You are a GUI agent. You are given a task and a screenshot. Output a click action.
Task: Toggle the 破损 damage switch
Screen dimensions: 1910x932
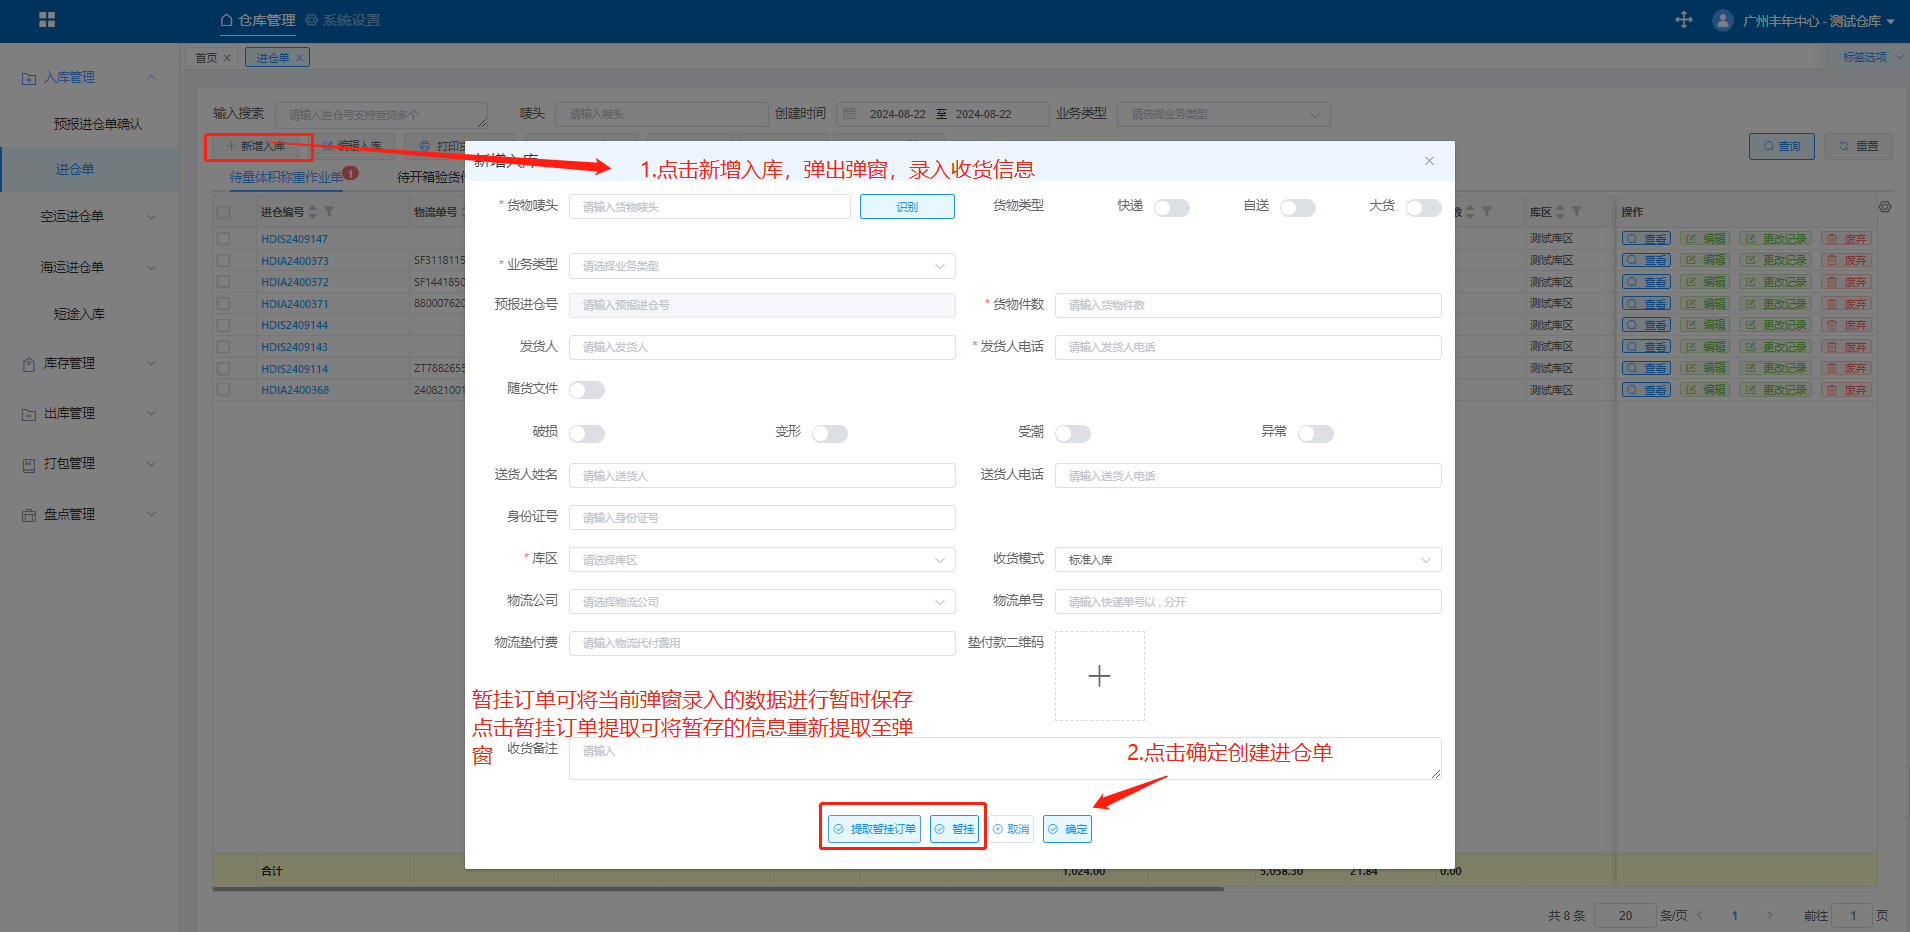coord(587,433)
